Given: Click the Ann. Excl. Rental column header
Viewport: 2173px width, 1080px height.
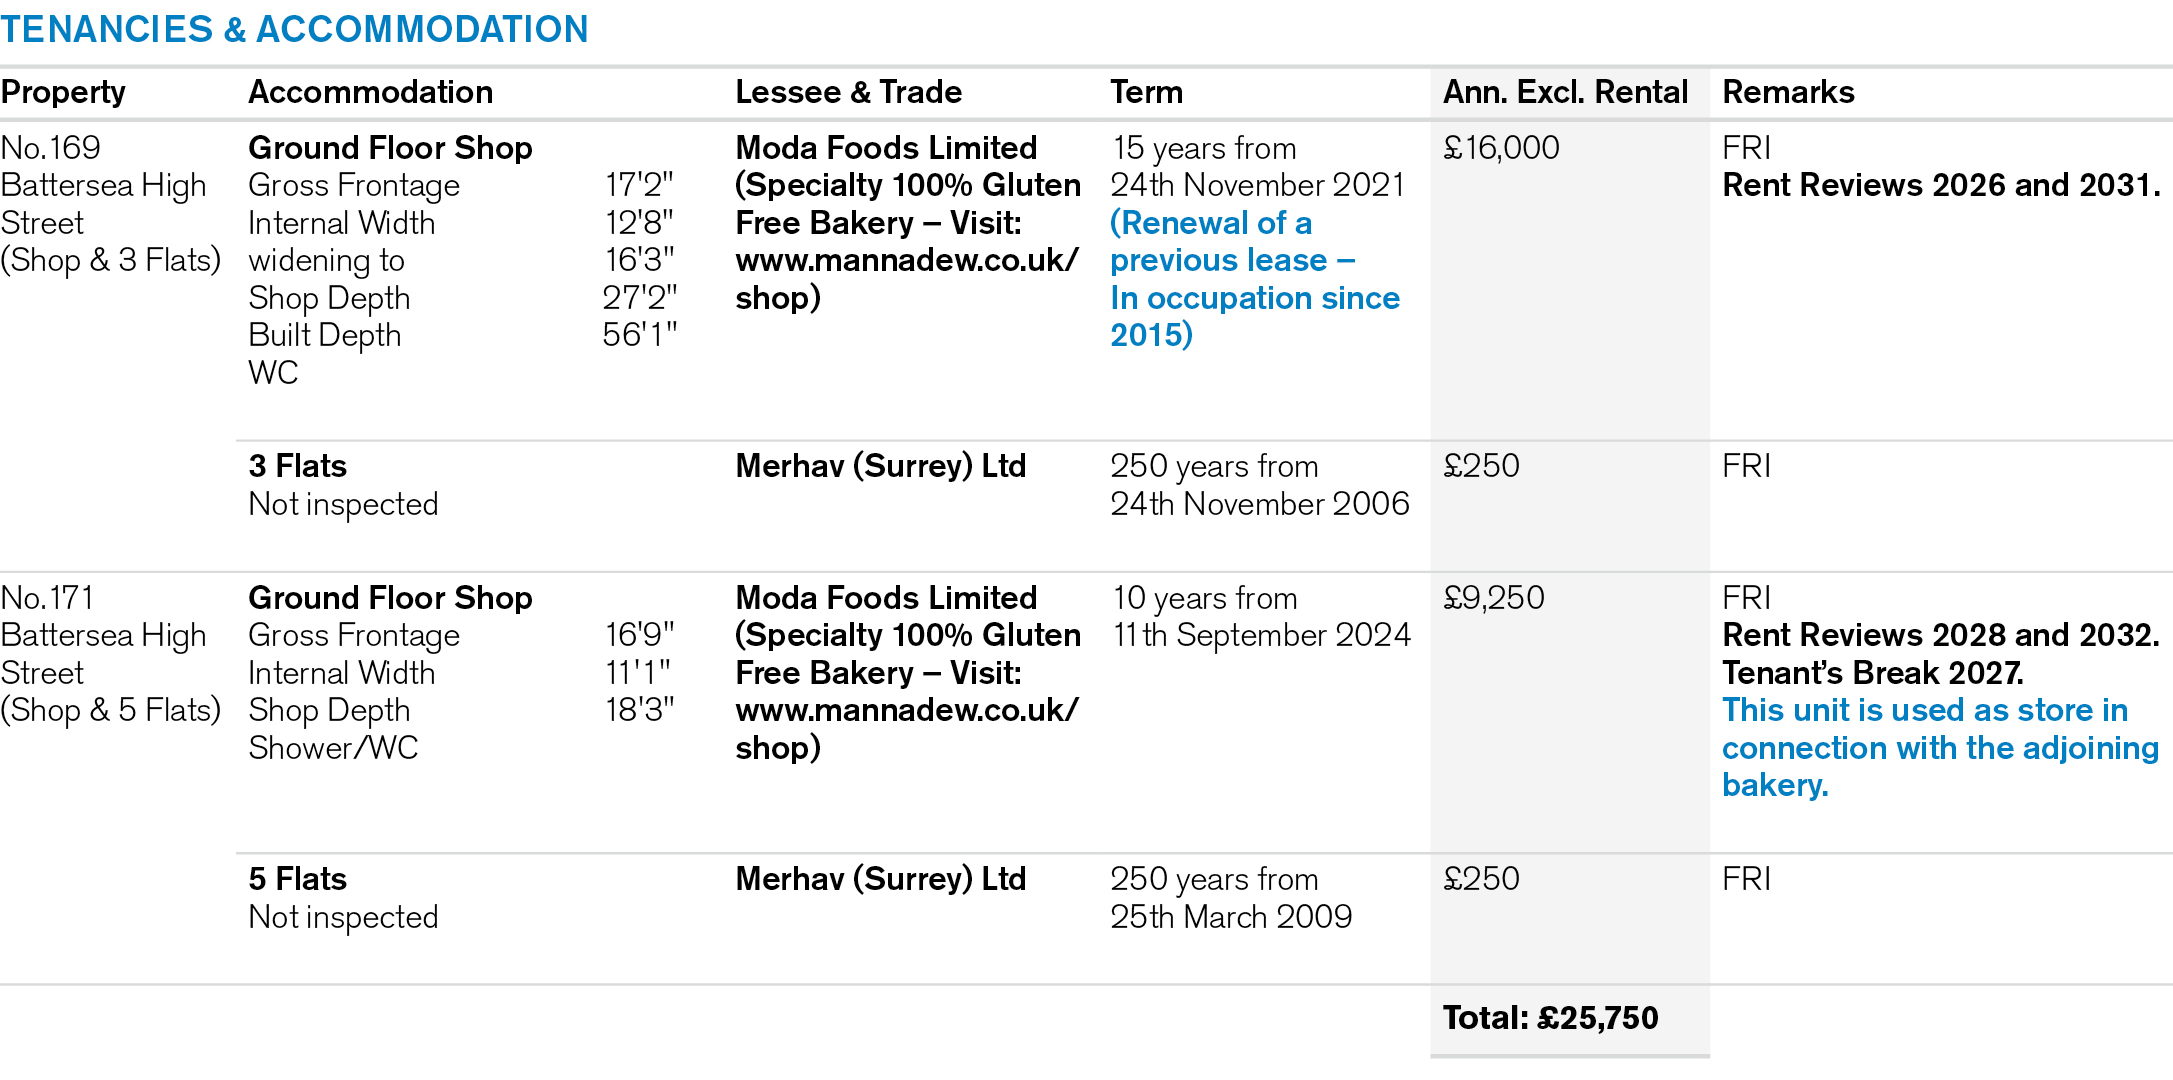Looking at the screenshot, I should (x=1565, y=92).
